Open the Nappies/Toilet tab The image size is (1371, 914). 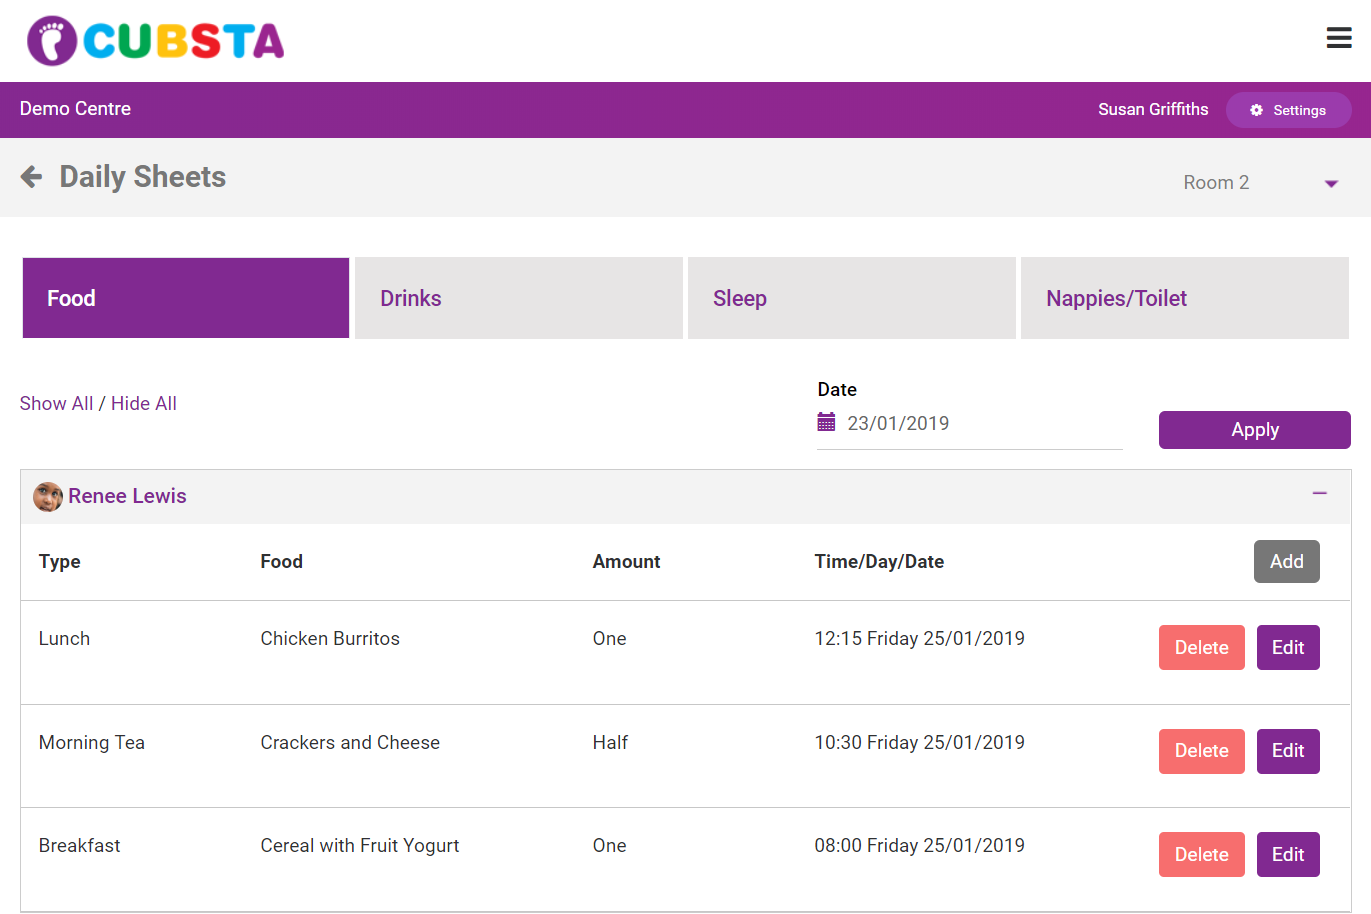click(x=1184, y=298)
